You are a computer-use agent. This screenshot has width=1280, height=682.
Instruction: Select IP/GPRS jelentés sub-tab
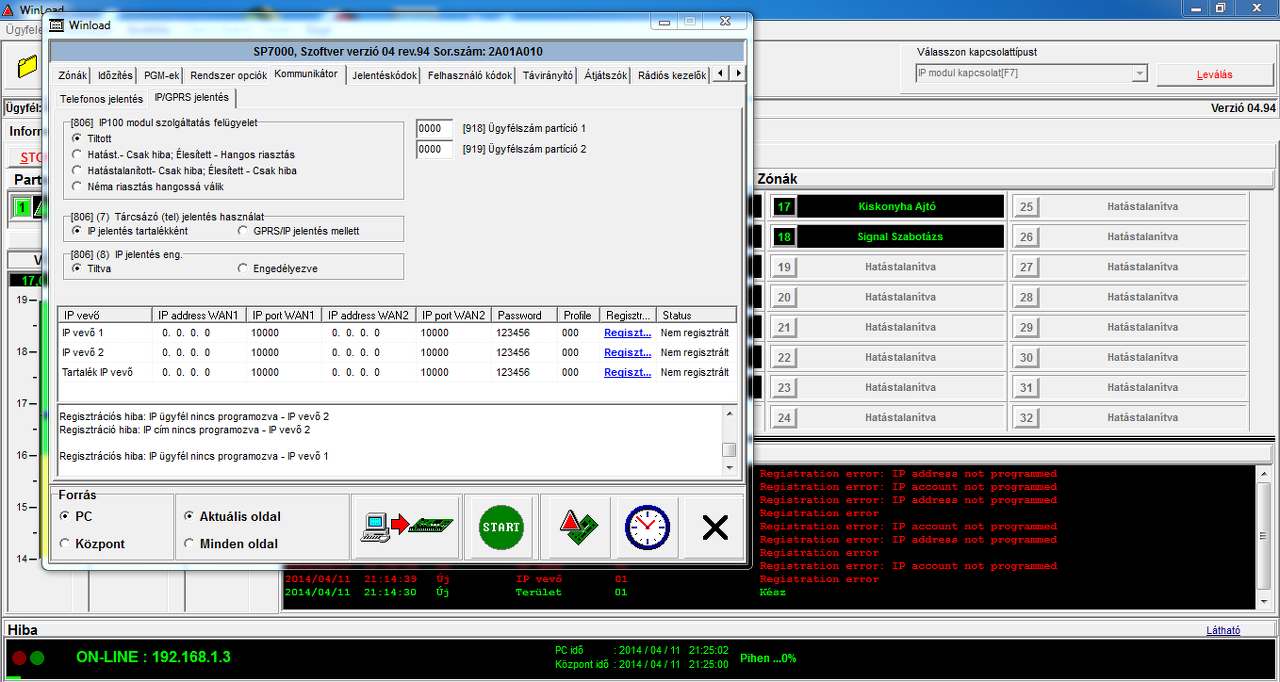point(191,98)
